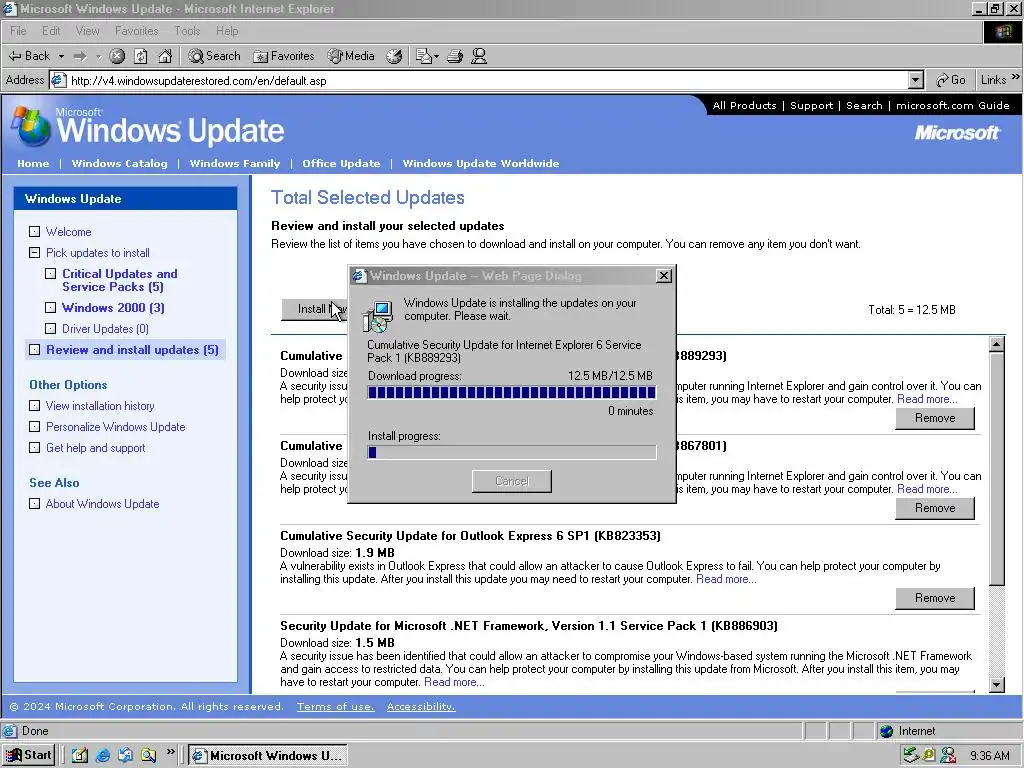
Task: Select Welcome in the sidebar
Action: click(68, 232)
